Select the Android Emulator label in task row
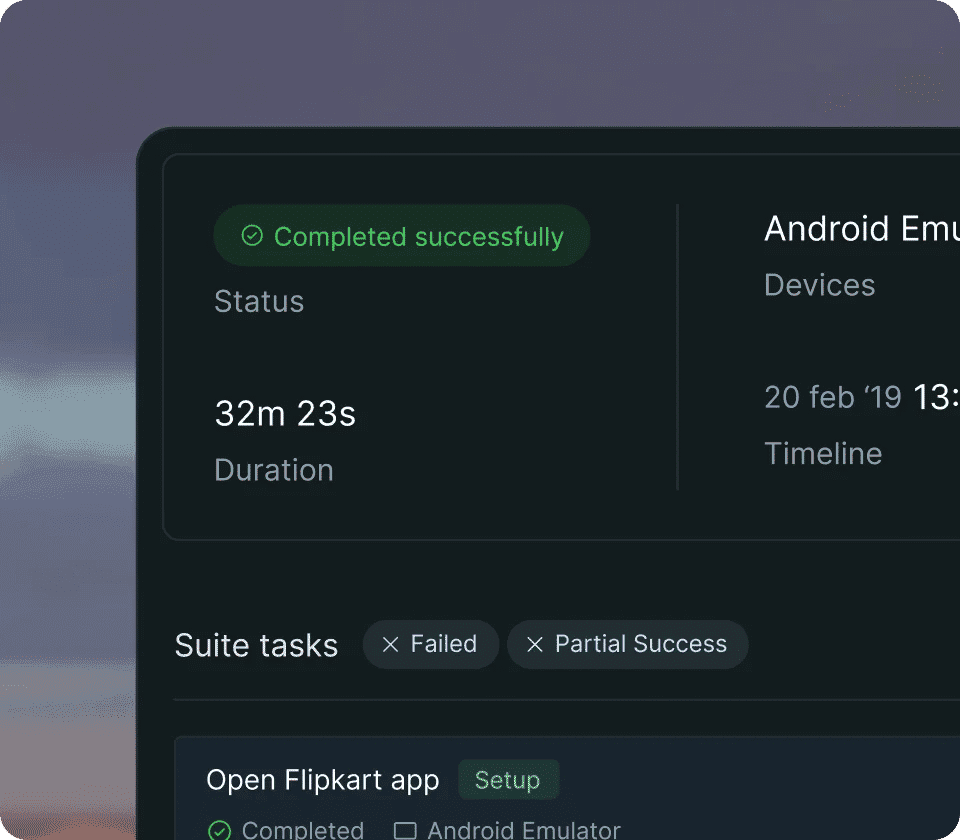This screenshot has height=840, width=960. 523,830
